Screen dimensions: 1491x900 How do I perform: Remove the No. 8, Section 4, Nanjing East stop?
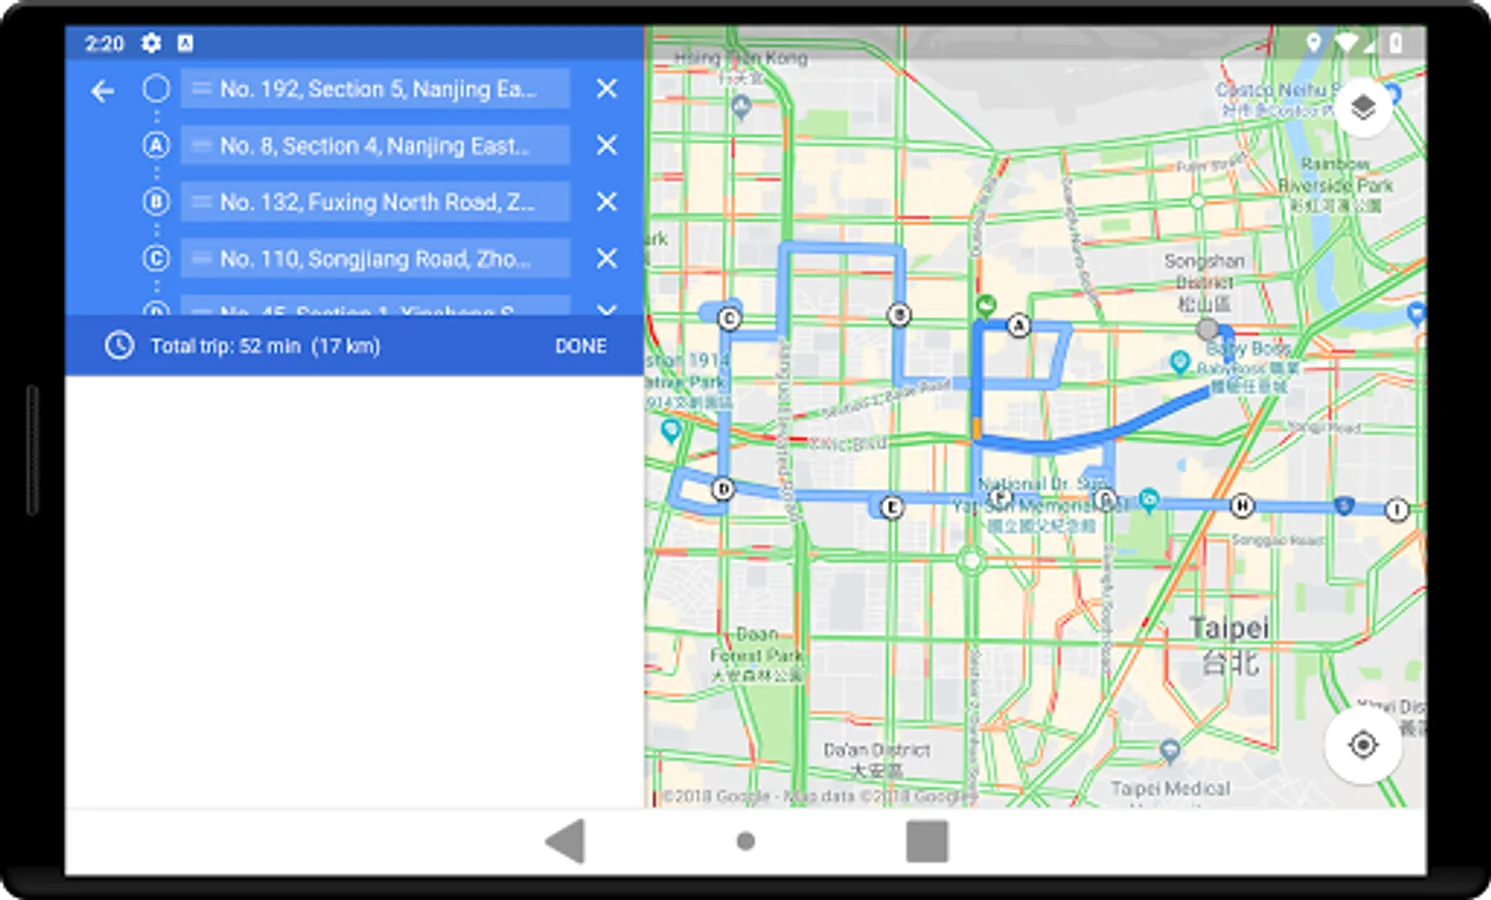606,146
